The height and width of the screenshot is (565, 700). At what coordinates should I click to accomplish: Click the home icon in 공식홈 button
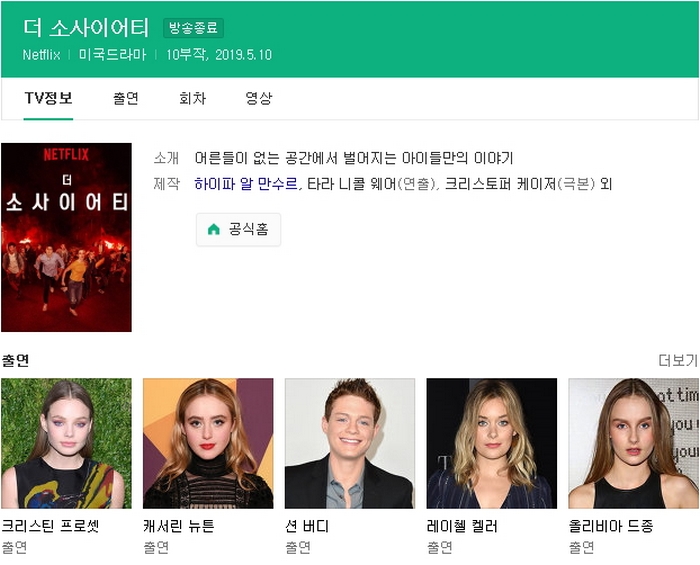pyautogui.click(x=213, y=230)
